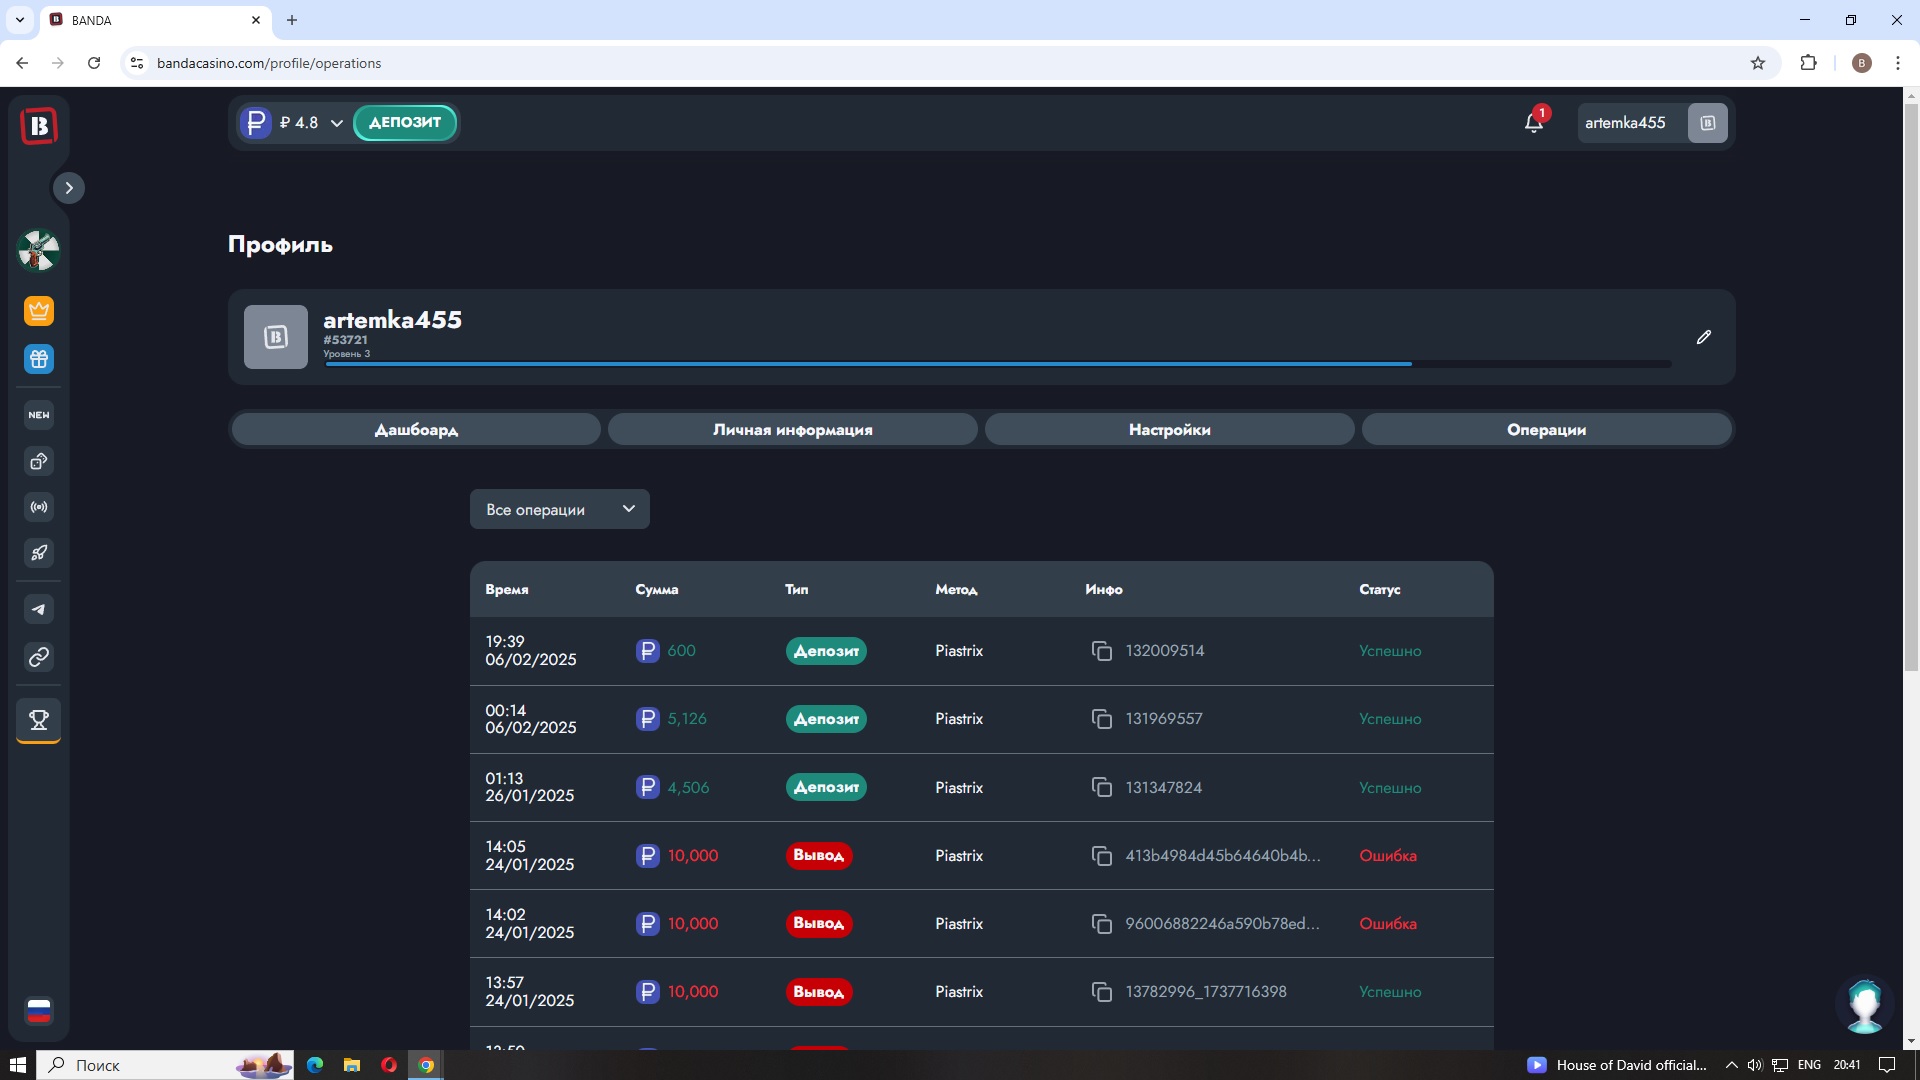Copy transaction ID 132009514

[1101, 651]
